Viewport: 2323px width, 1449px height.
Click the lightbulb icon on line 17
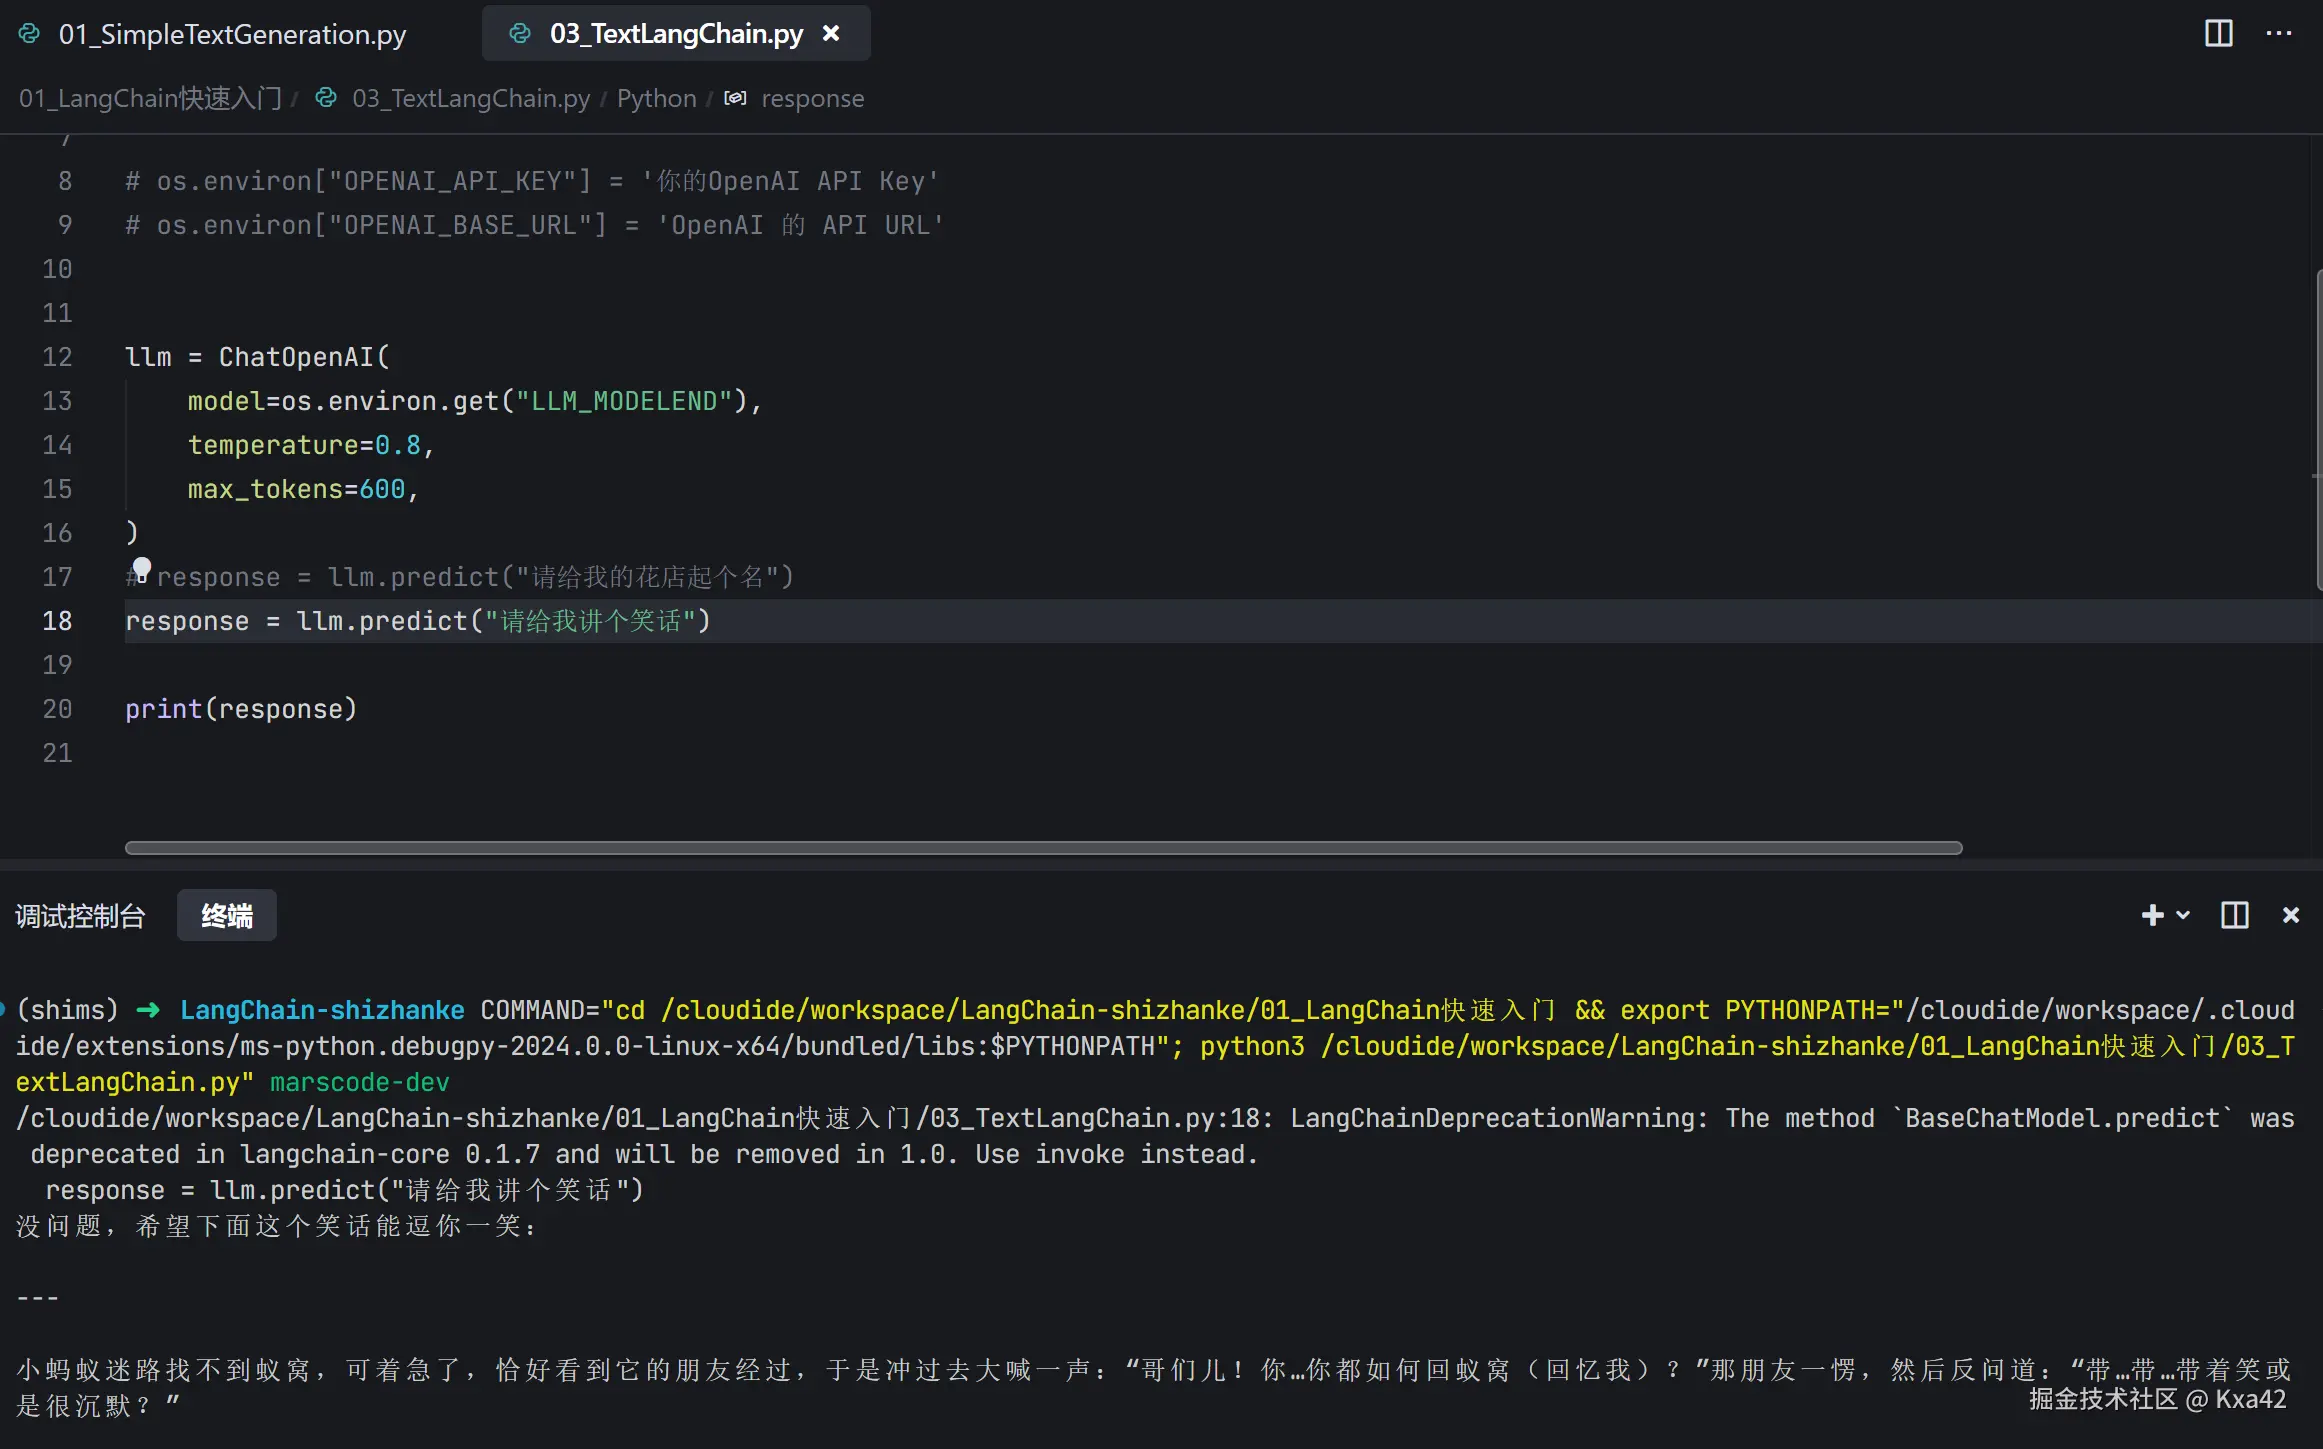pos(142,569)
